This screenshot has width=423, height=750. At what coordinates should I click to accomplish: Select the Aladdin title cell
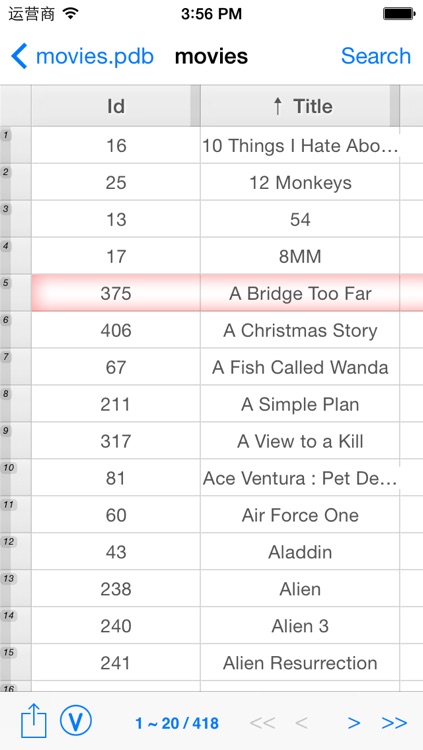click(x=300, y=552)
